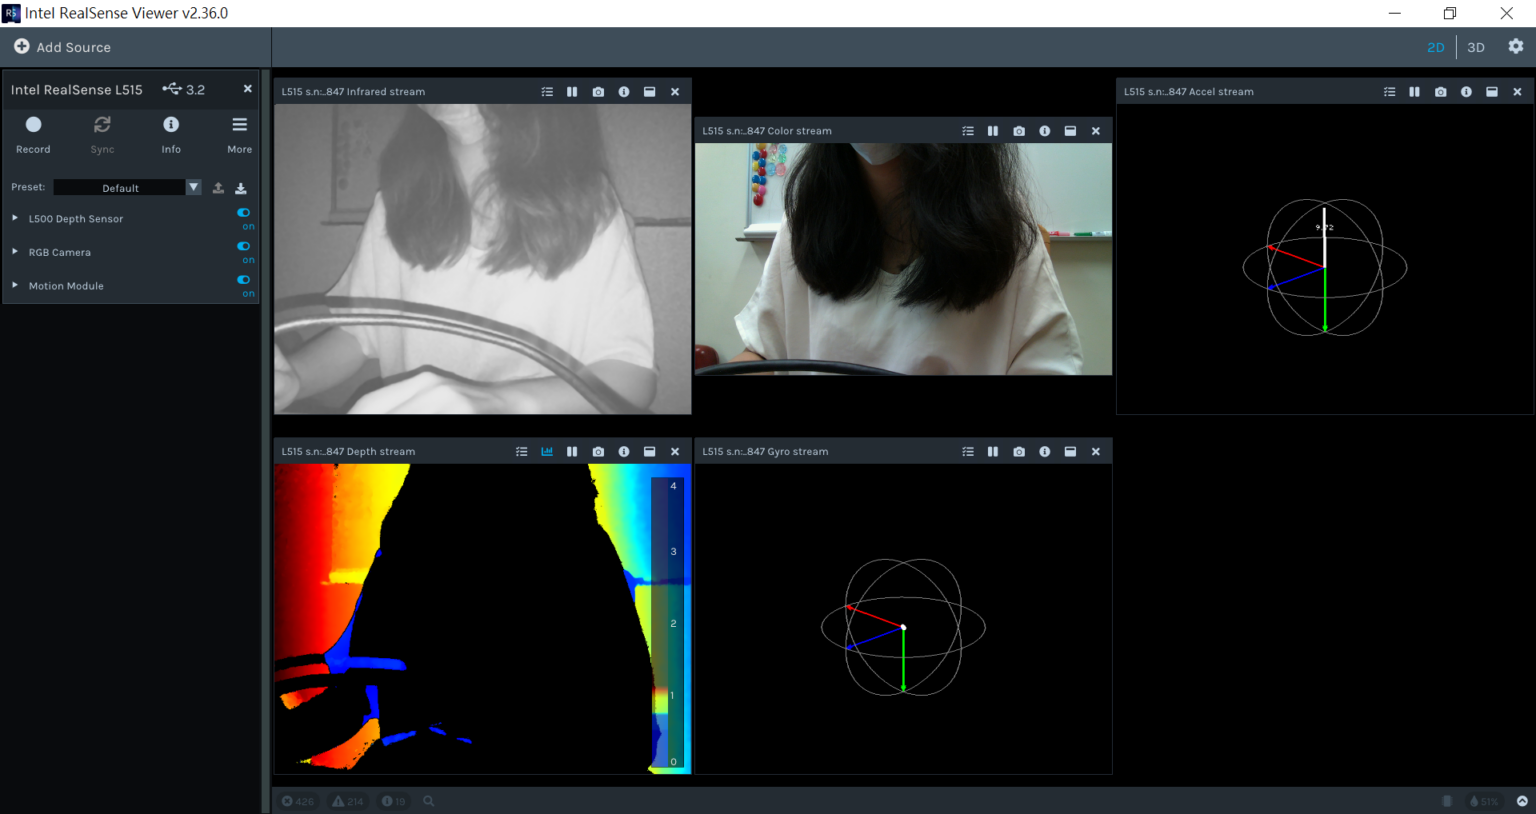Take snapshot of Infrared stream
Image resolution: width=1536 pixels, height=814 pixels.
[x=598, y=92]
